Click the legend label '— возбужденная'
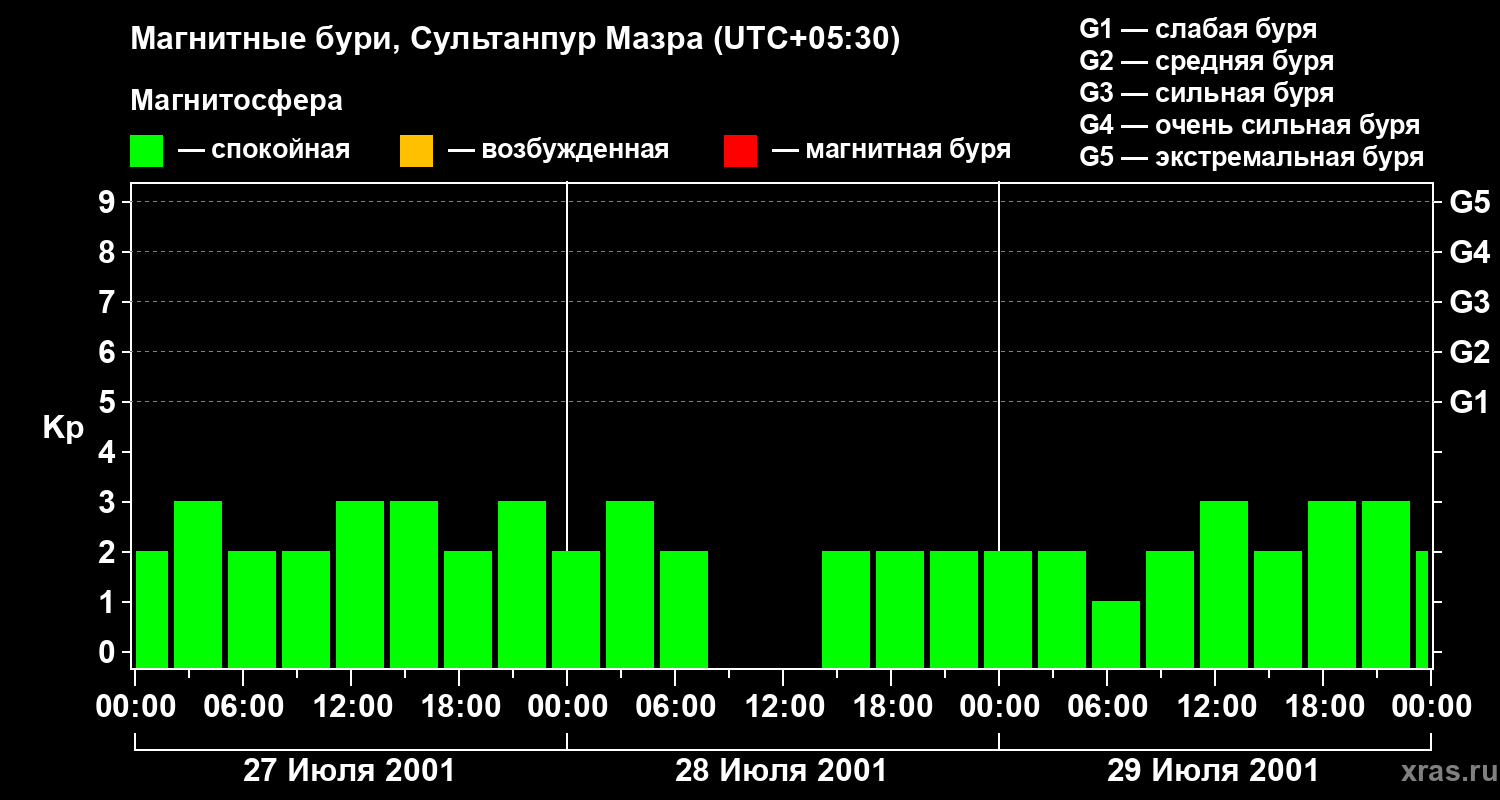Viewport: 1500px width, 800px height. (558, 150)
